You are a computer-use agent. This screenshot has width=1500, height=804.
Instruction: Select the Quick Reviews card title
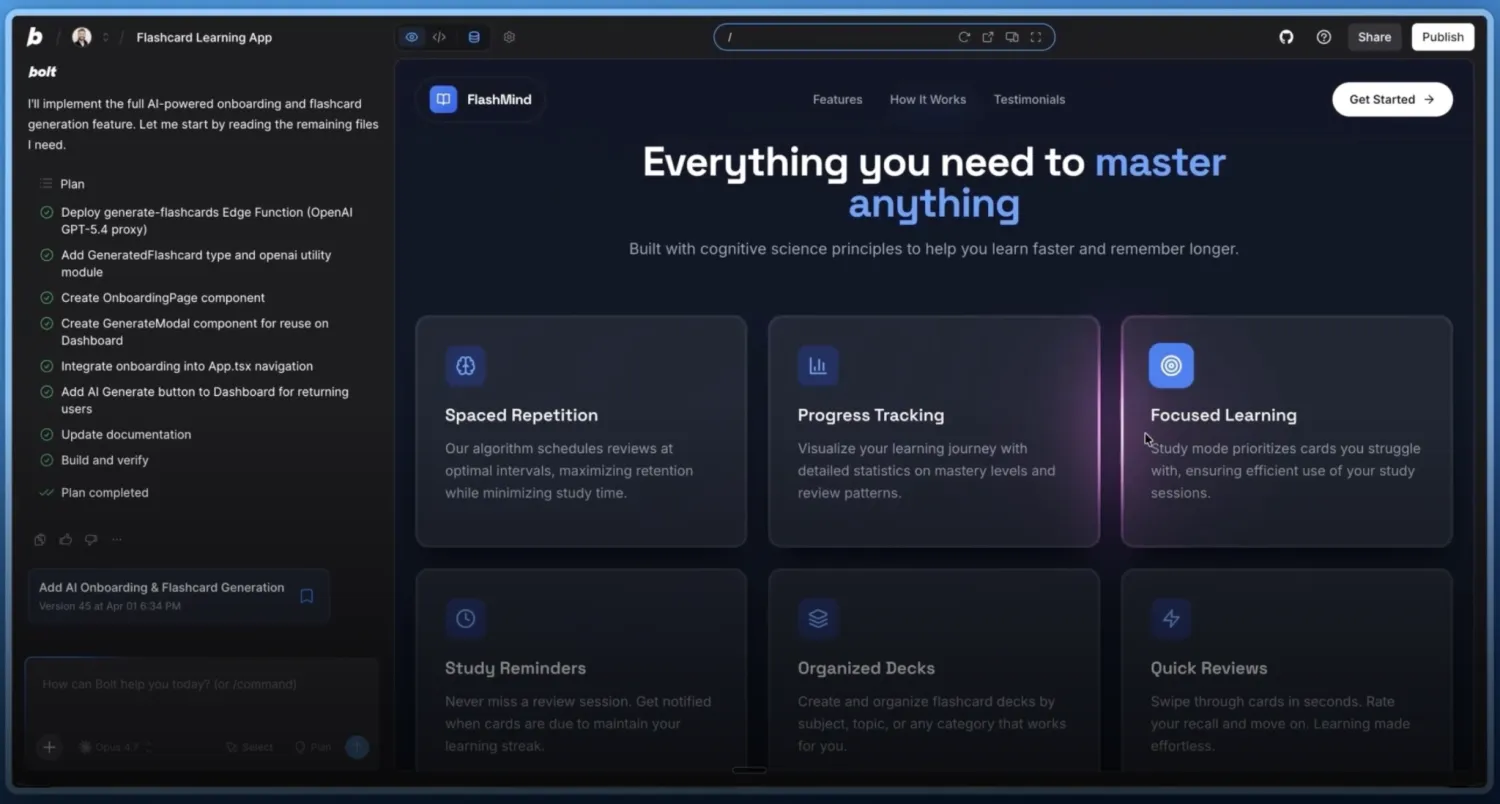[1208, 668]
